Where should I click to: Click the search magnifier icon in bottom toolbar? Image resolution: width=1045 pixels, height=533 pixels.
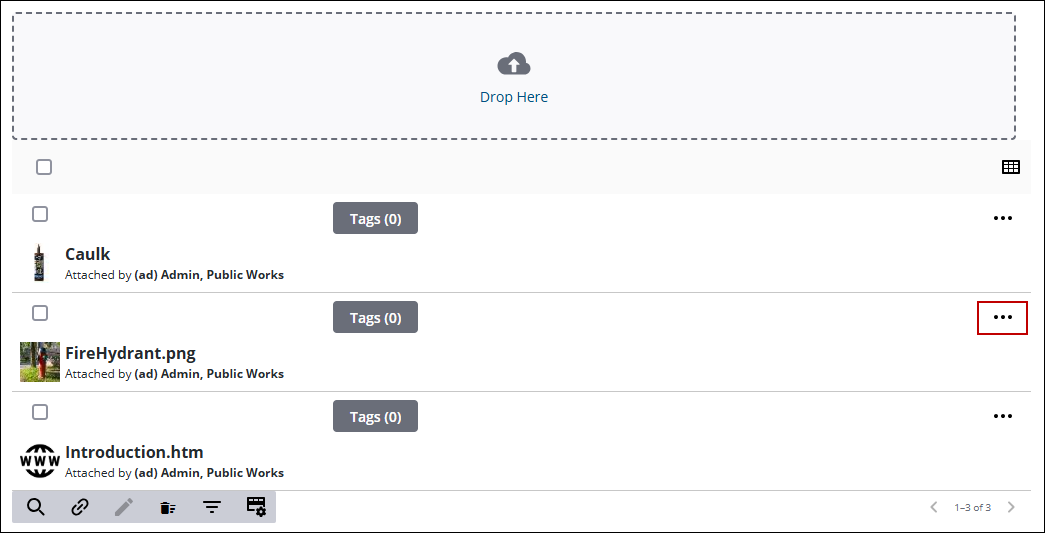pos(36,507)
